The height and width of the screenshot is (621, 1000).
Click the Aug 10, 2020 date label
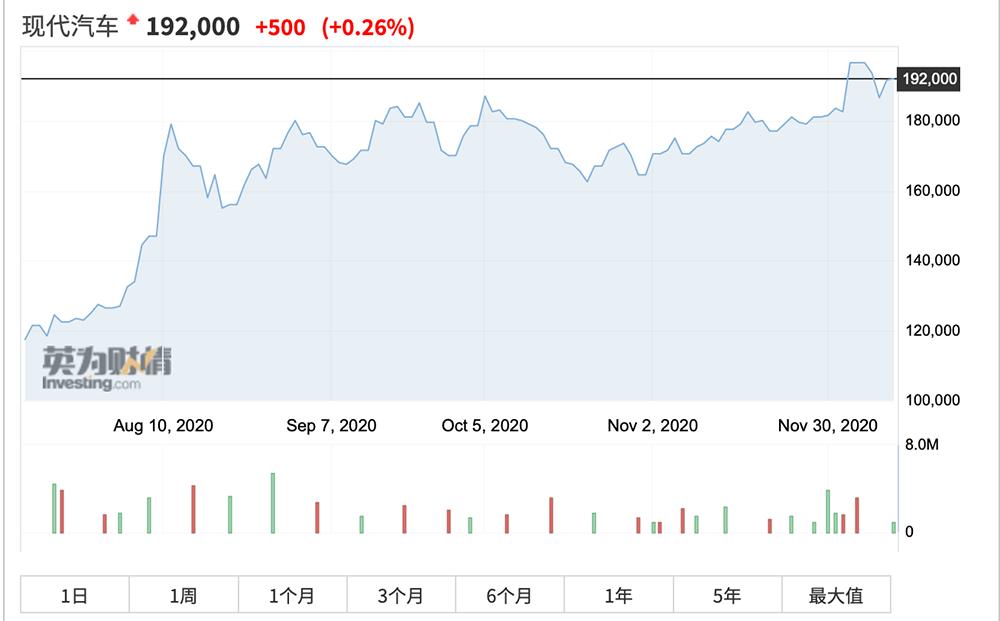point(163,426)
